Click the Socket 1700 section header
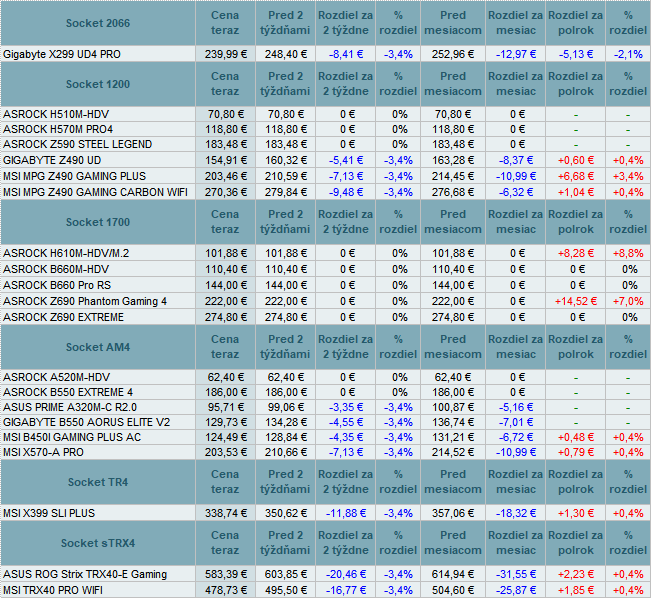This screenshot has width=651, height=598. click(x=98, y=222)
